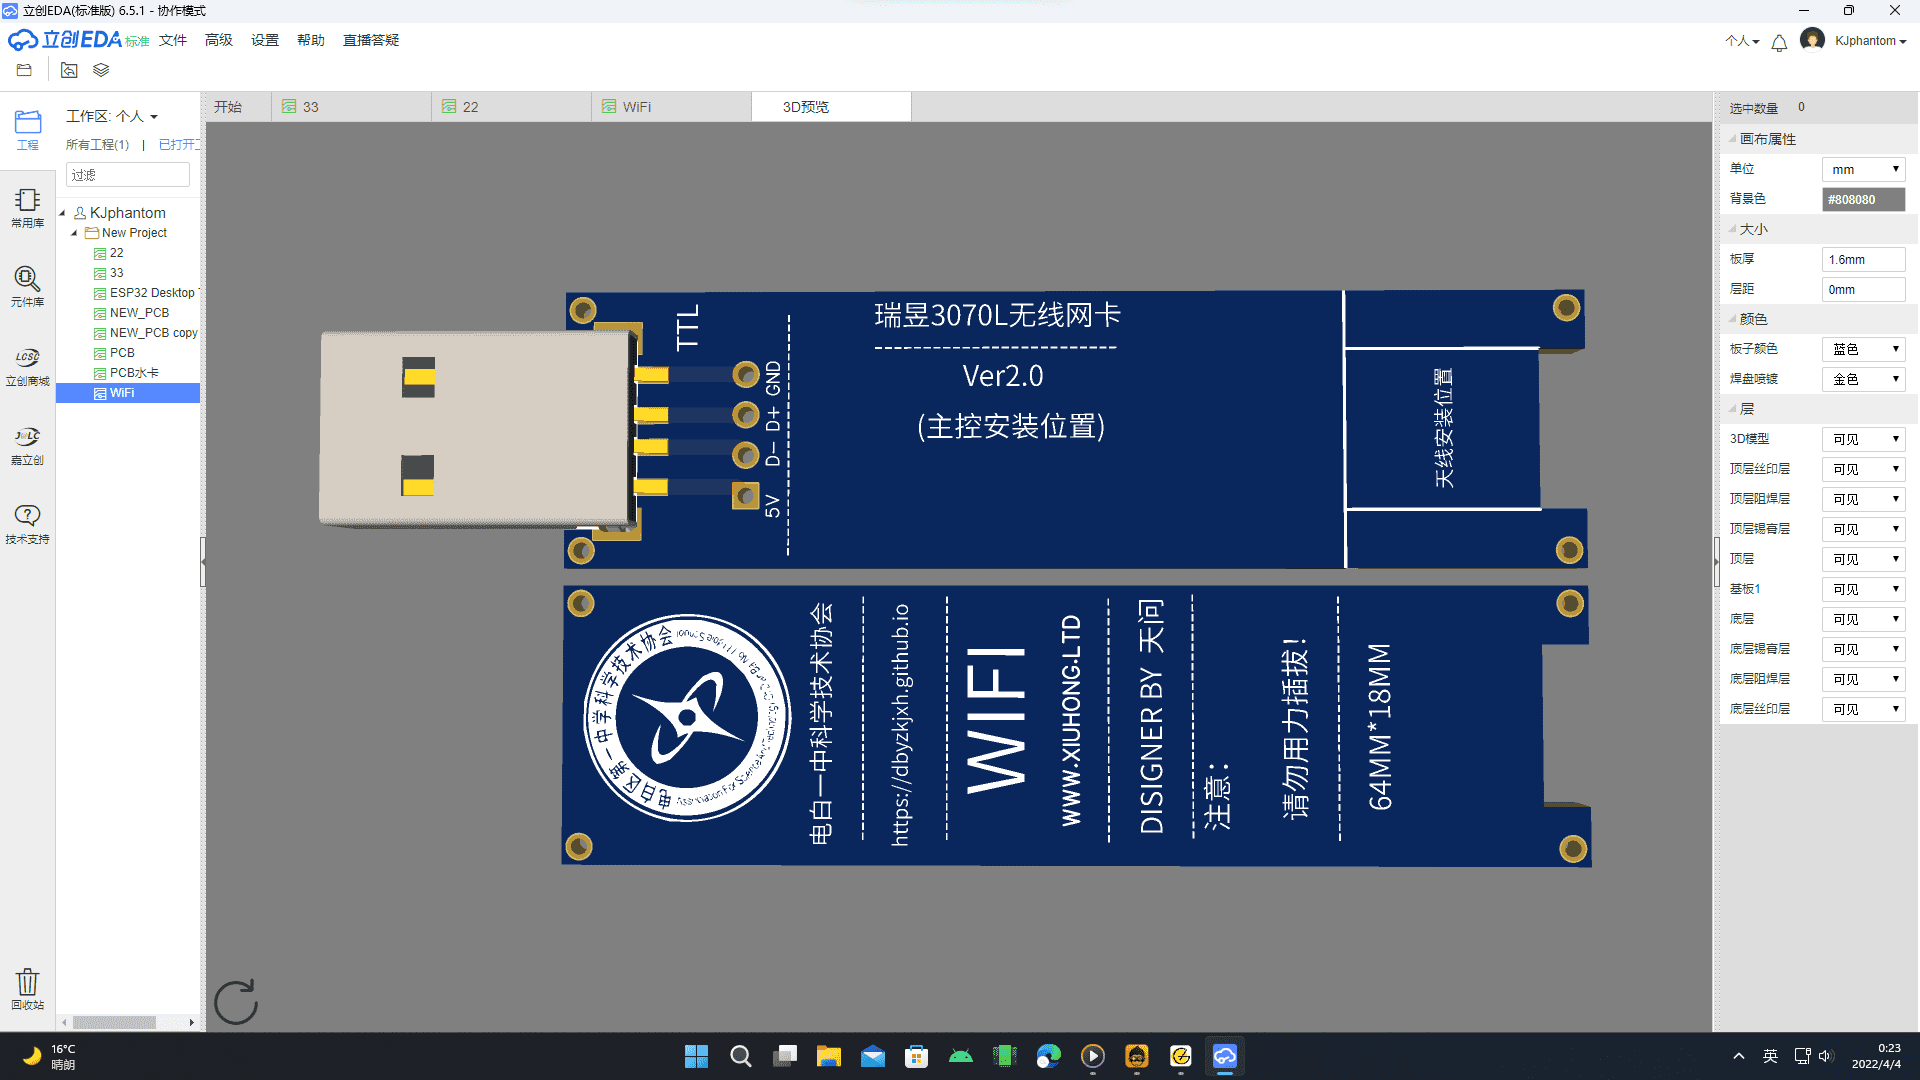Open Windows Start menu
The width and height of the screenshot is (1920, 1080).
tap(696, 1056)
